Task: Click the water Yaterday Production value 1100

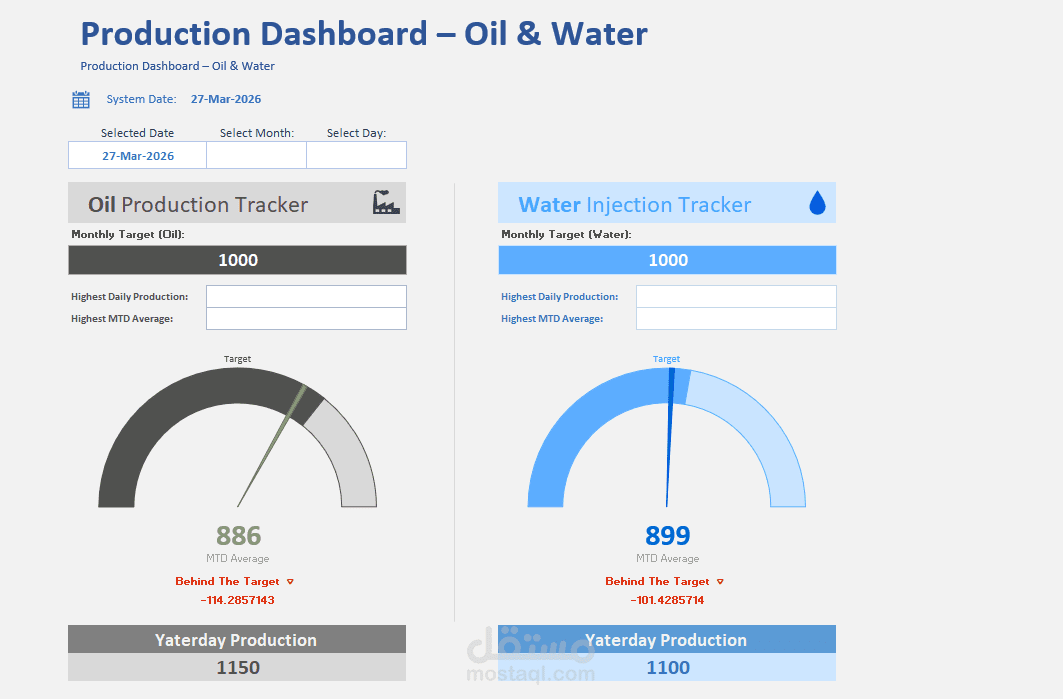Action: [x=668, y=668]
